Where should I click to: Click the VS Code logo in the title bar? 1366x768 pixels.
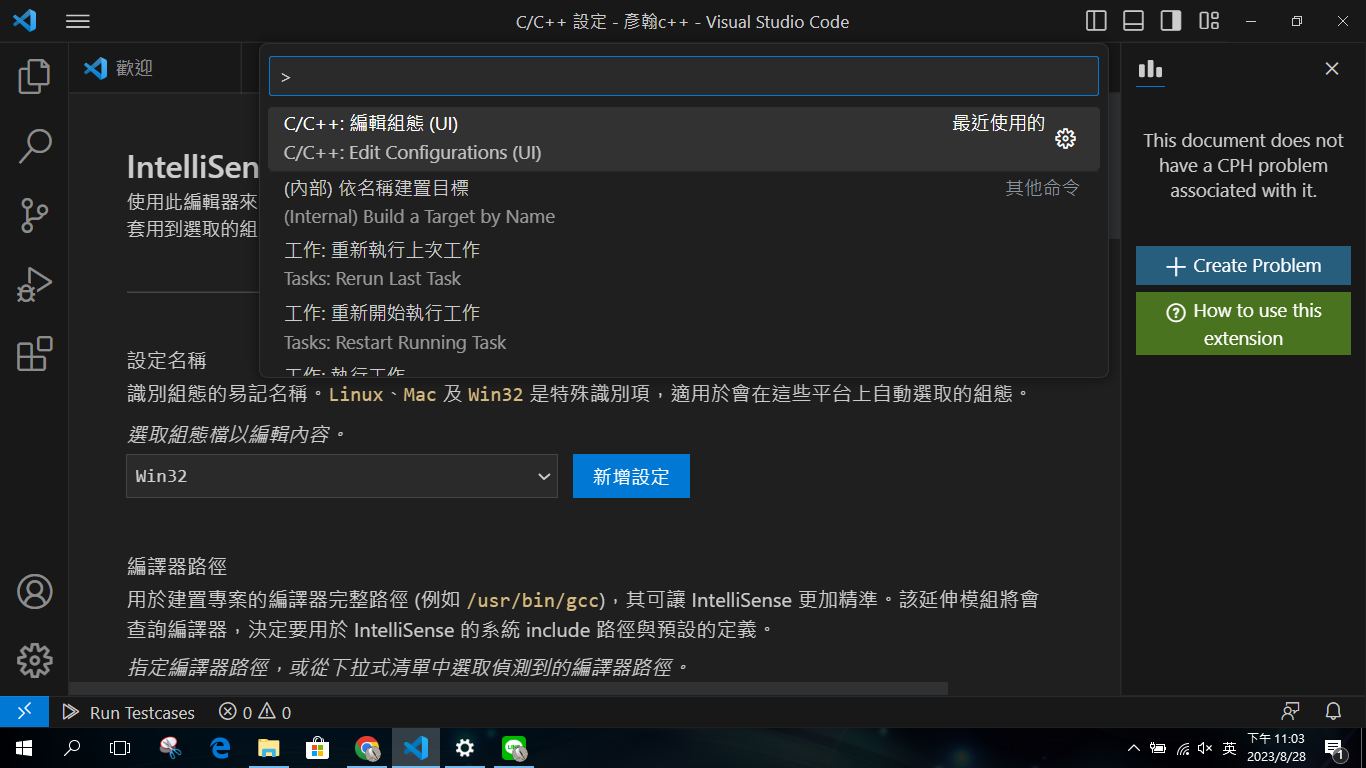pos(25,21)
